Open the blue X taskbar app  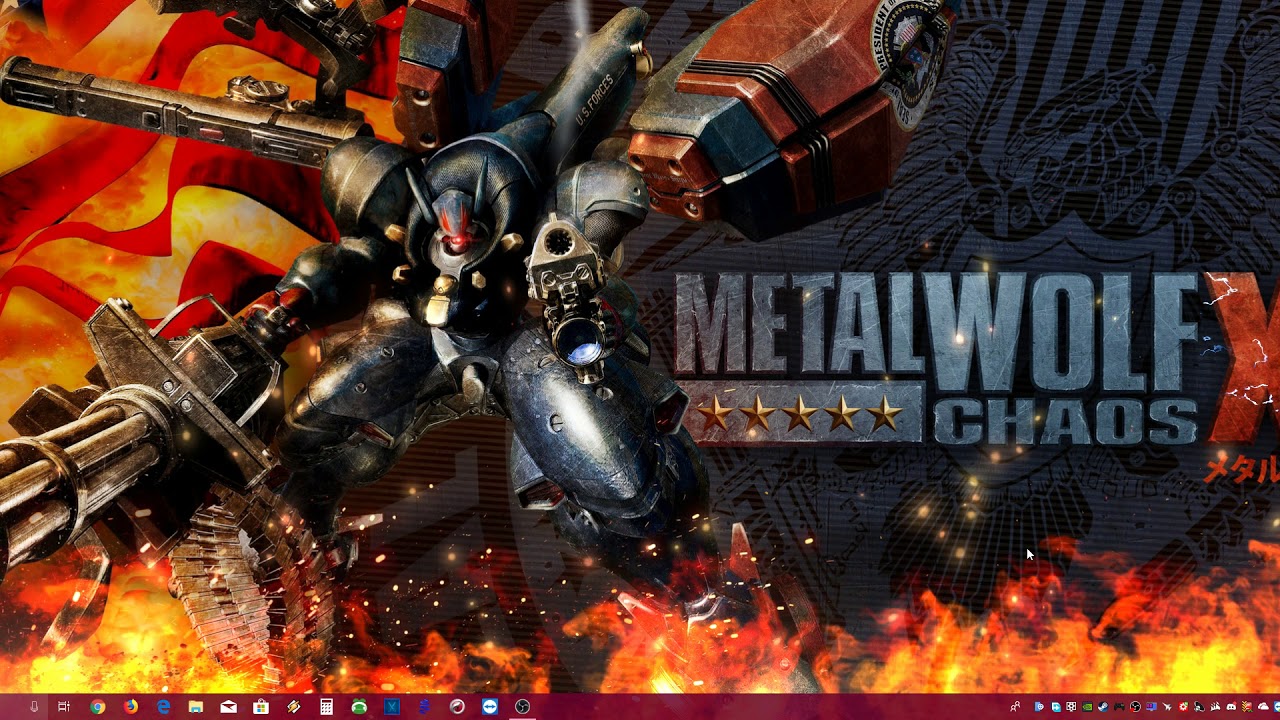[392, 707]
